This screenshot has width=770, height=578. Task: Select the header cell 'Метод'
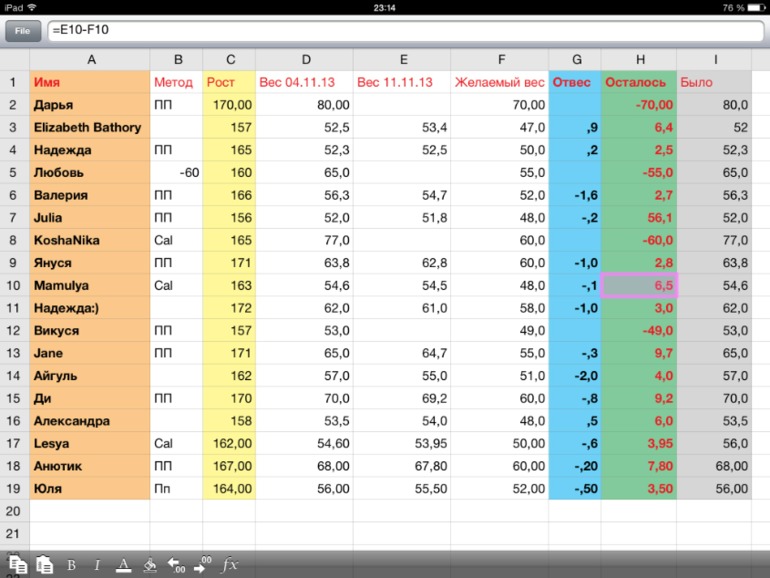click(x=177, y=82)
